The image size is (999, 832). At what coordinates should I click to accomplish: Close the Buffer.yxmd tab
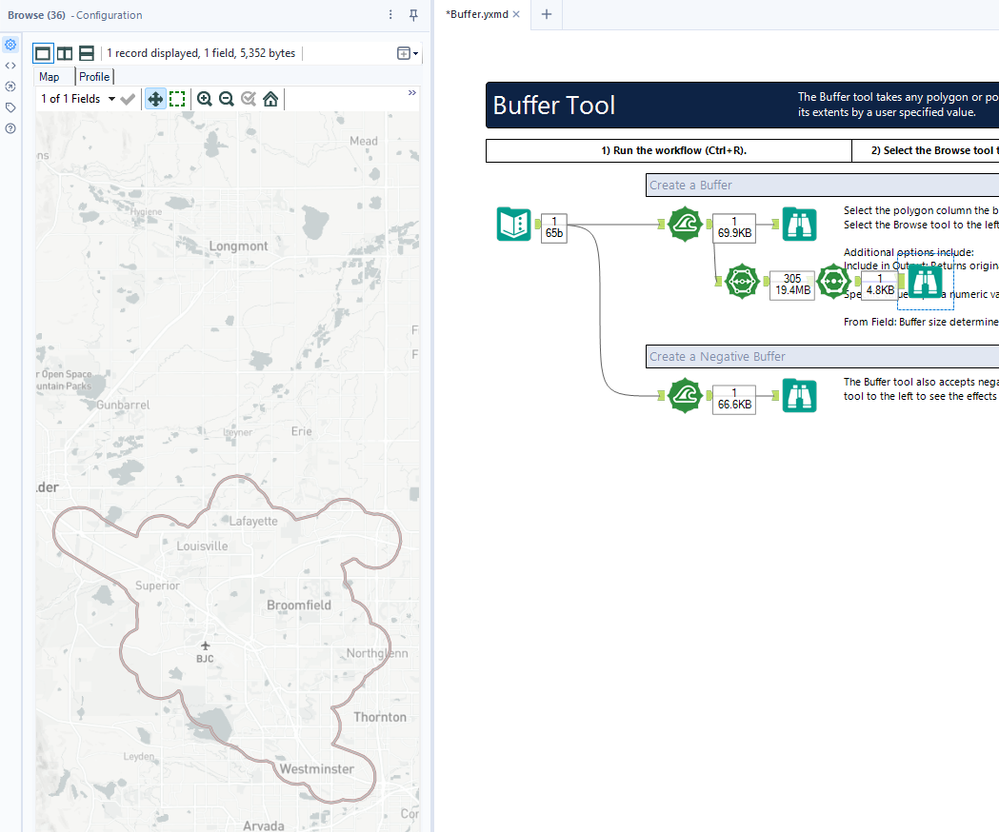coord(516,14)
